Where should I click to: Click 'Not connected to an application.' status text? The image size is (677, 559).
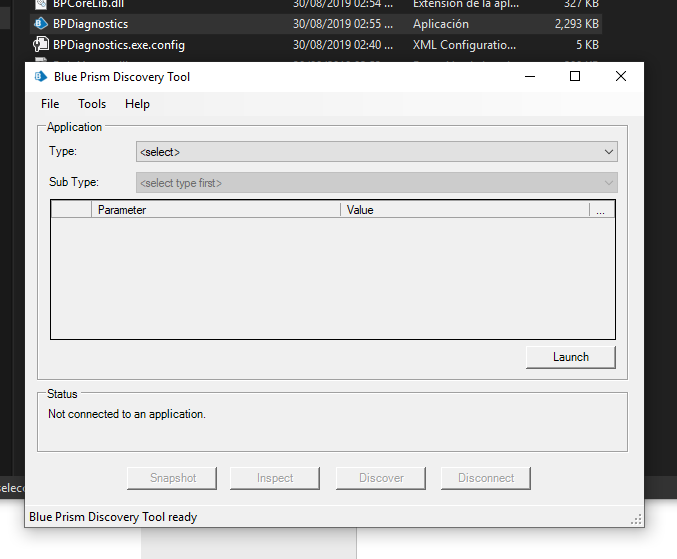pyautogui.click(x=127, y=414)
